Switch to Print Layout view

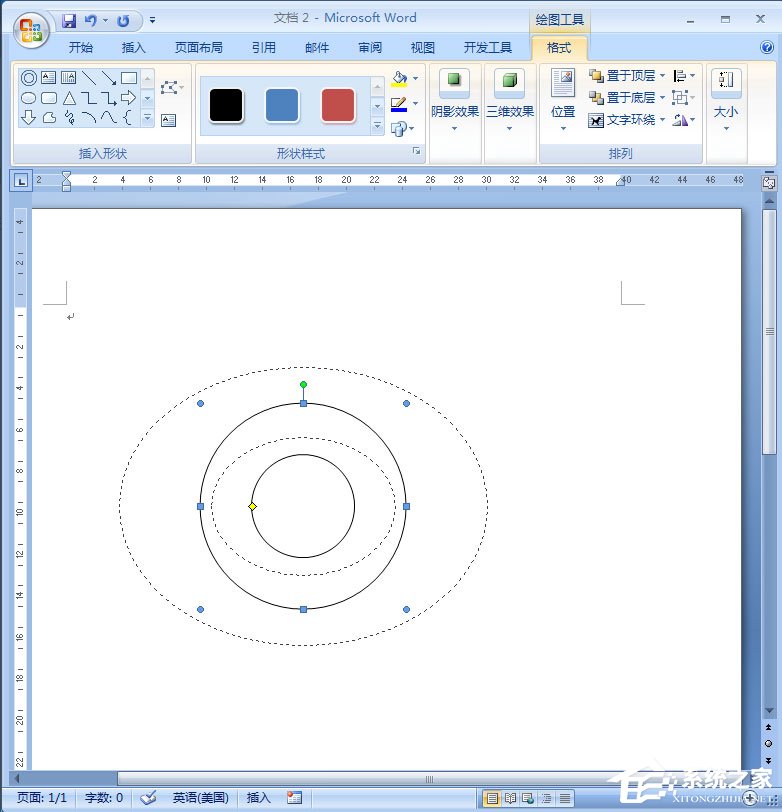(x=492, y=798)
